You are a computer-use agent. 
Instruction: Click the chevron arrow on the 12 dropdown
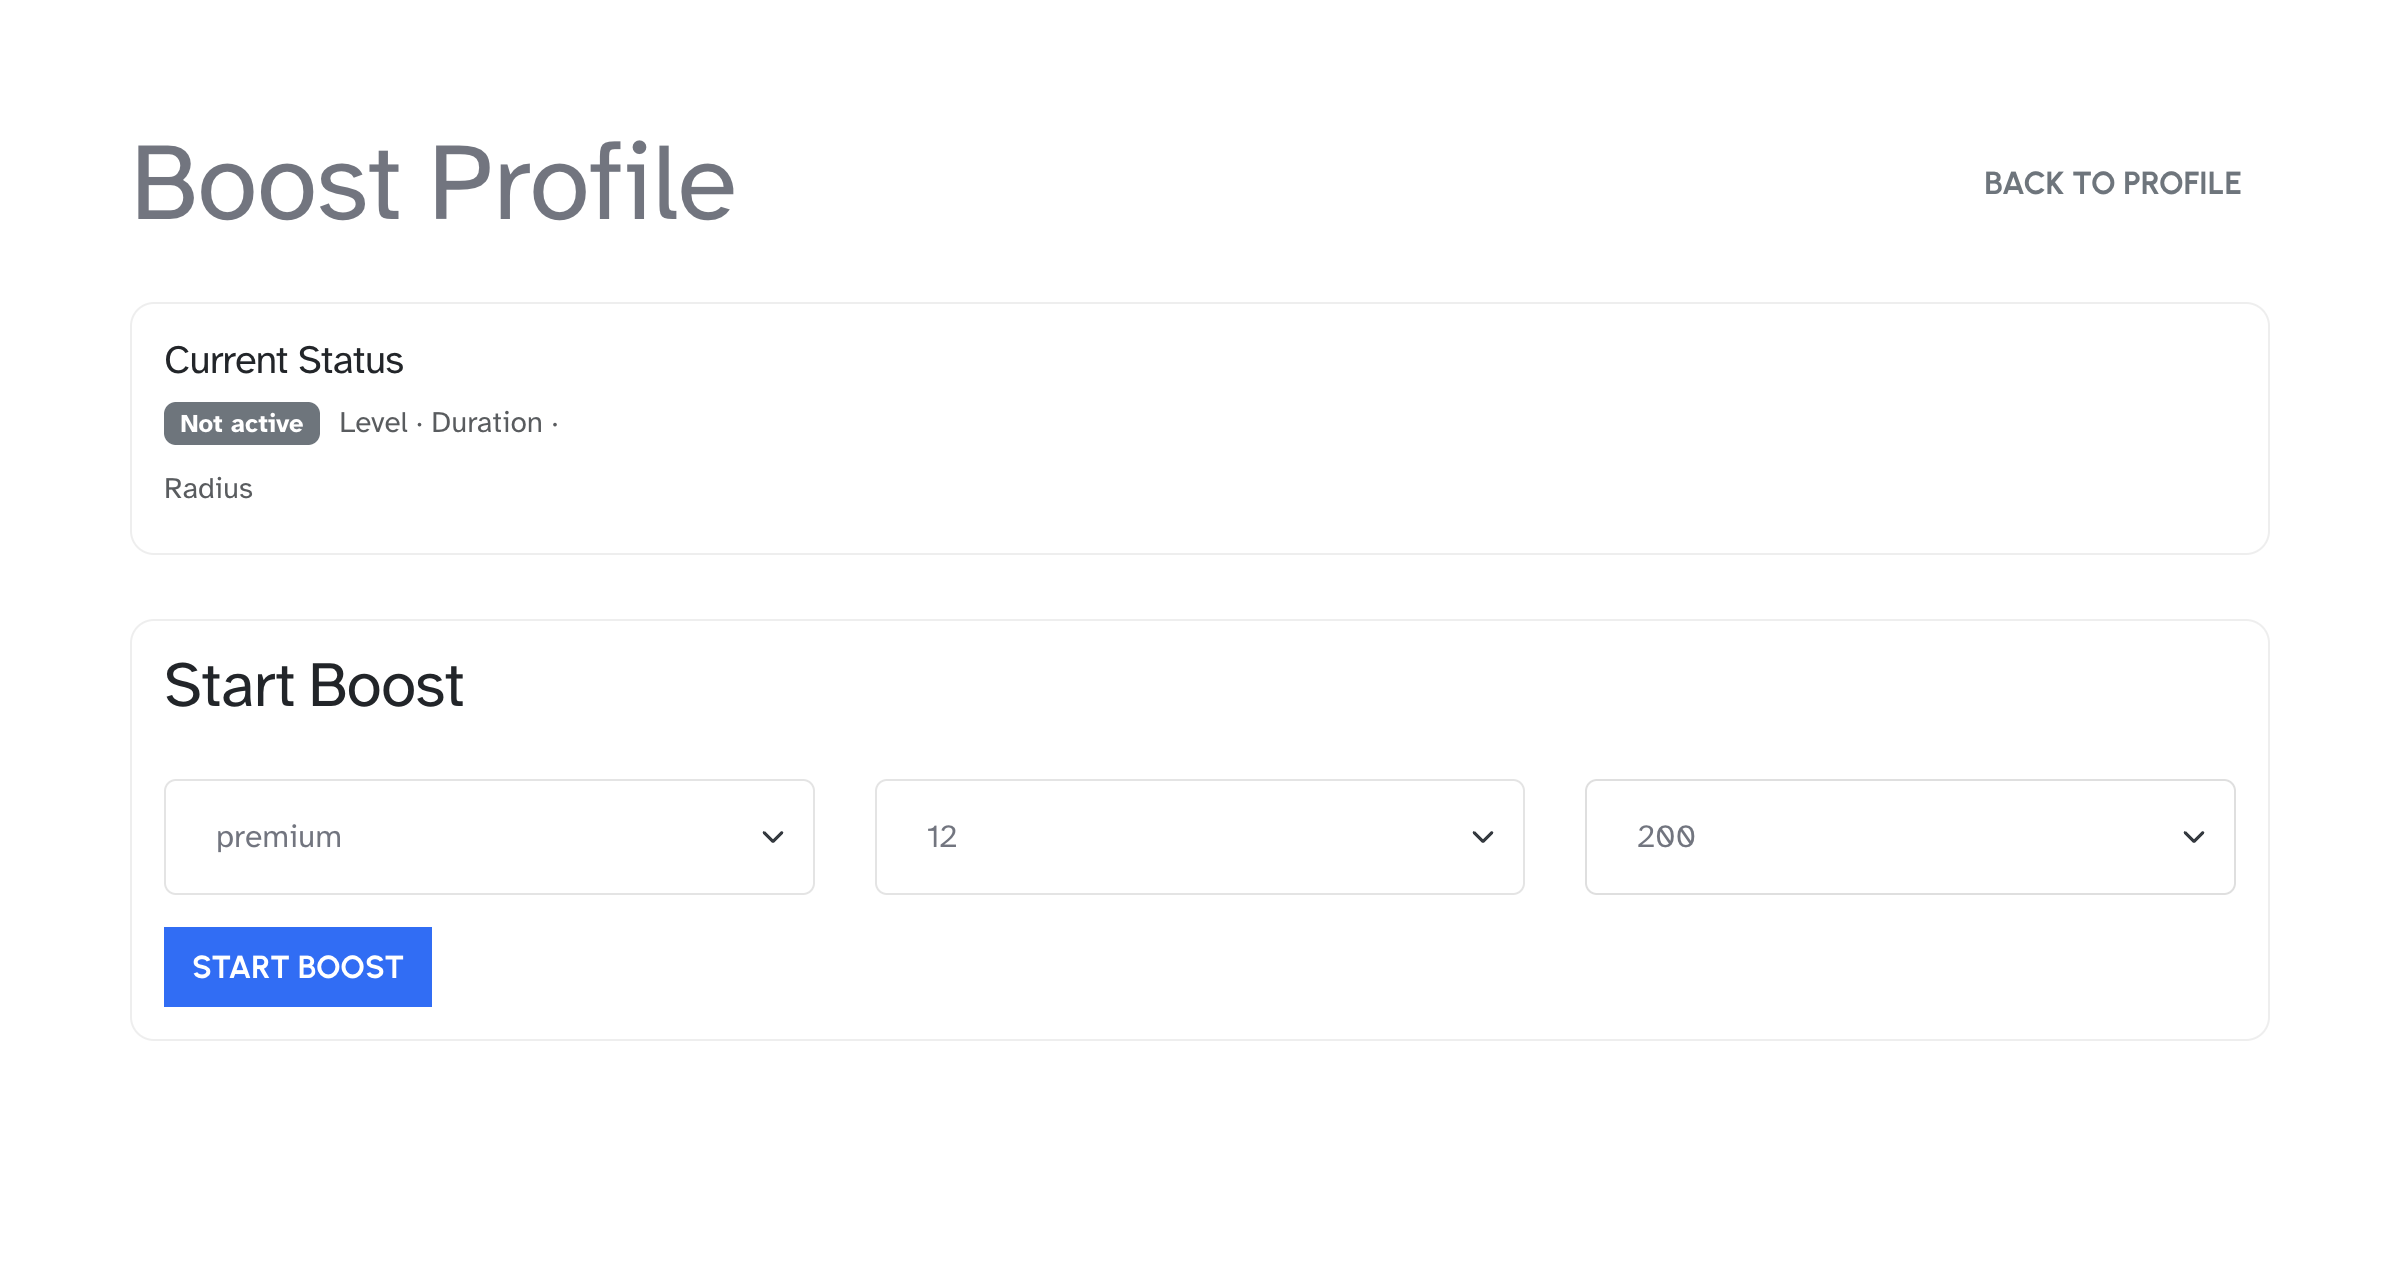[1482, 837]
